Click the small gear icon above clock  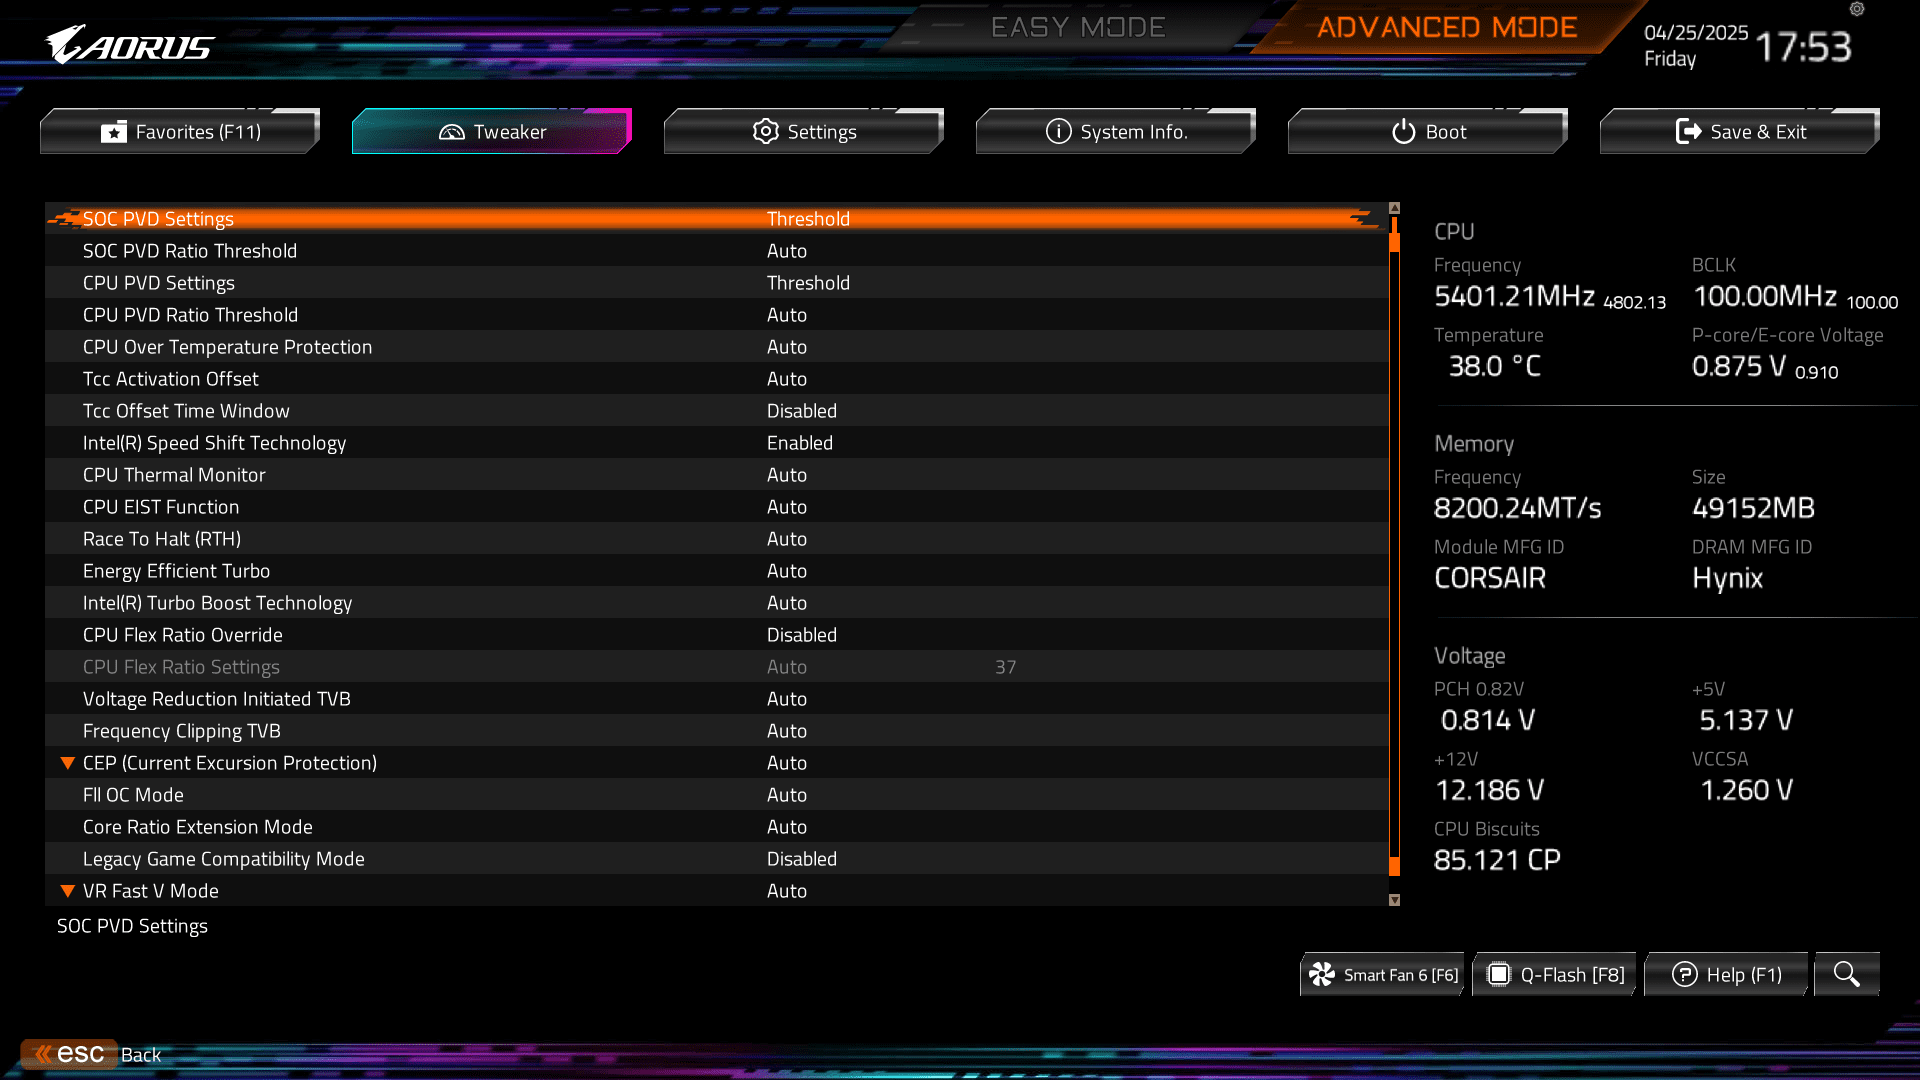pos(1857,9)
